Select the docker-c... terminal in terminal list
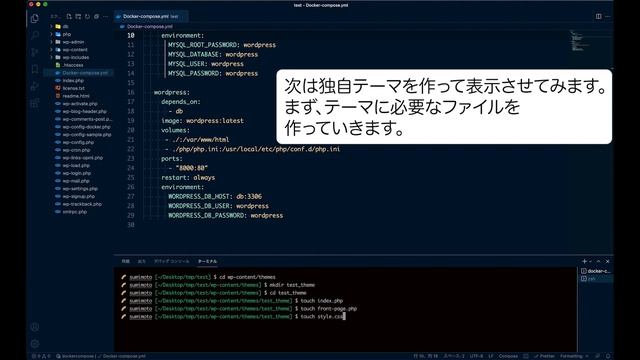 pos(596,271)
